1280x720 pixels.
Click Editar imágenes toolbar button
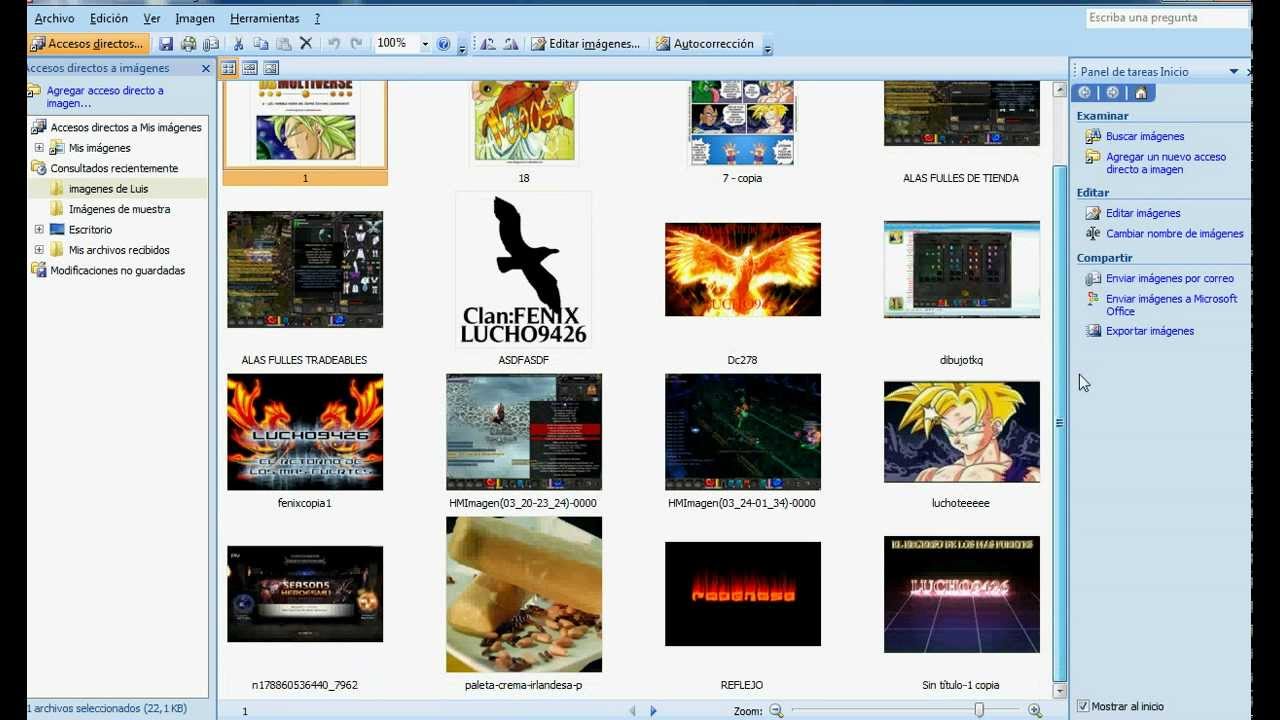(585, 44)
